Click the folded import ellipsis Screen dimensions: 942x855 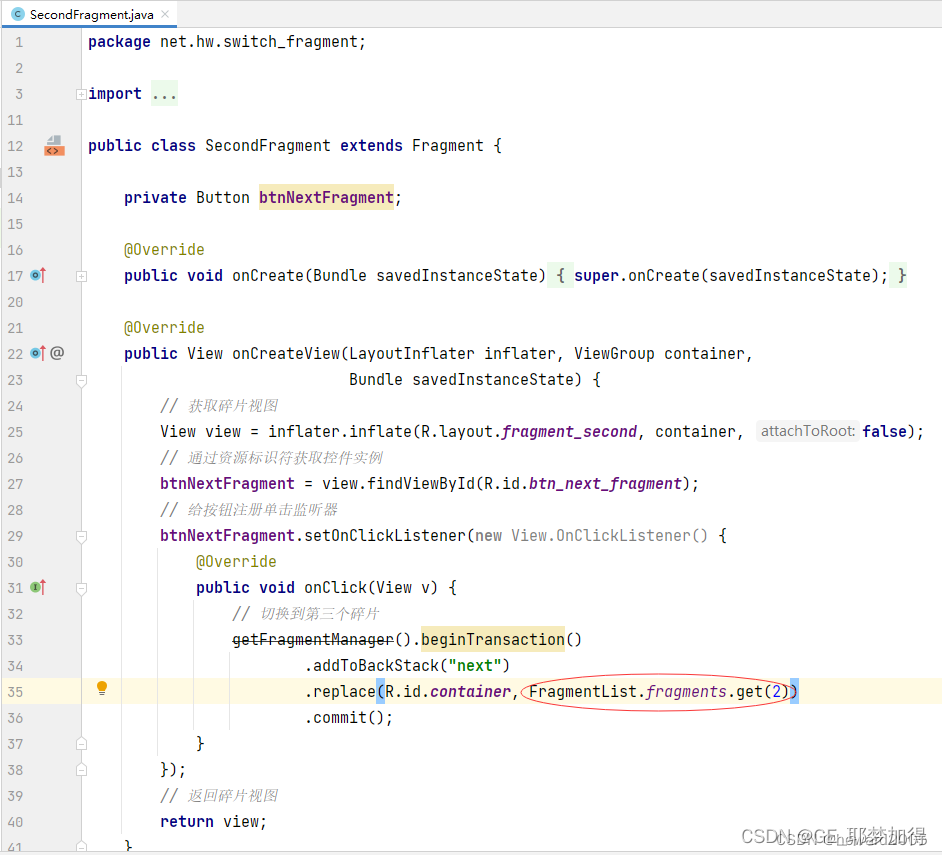[164, 94]
